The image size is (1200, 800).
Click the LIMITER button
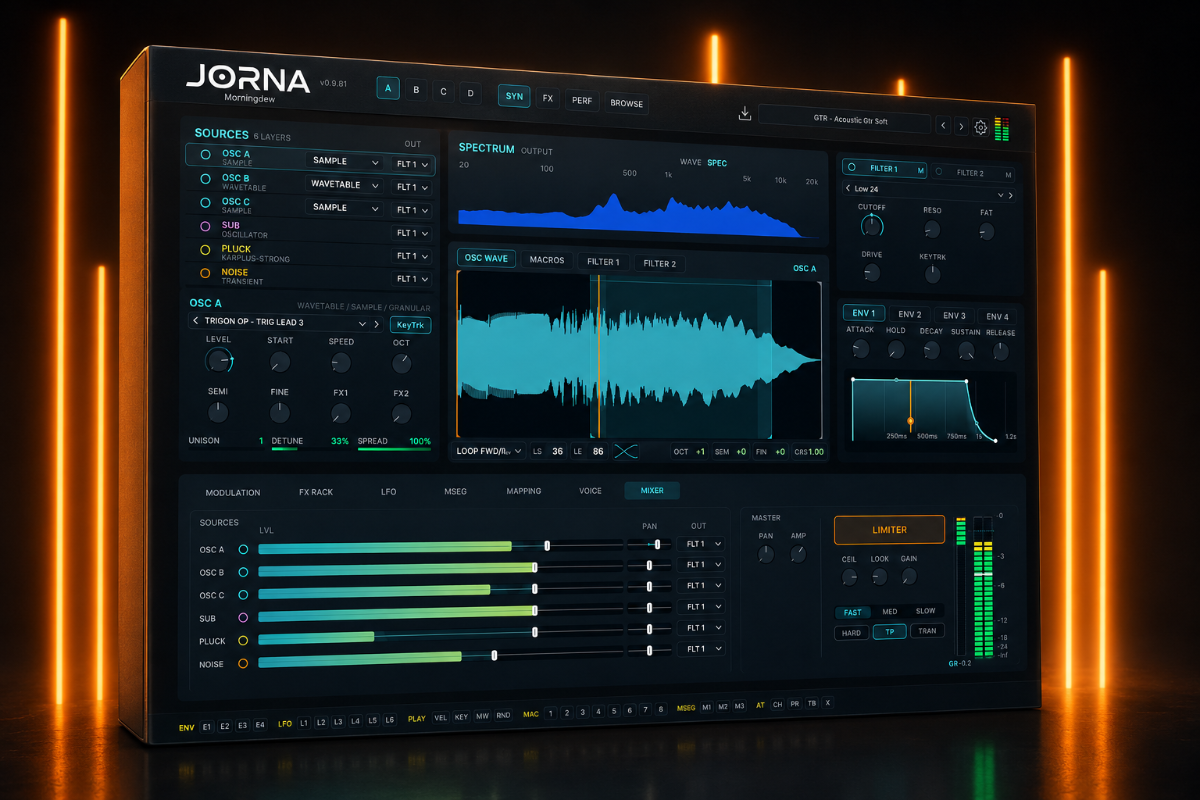[889, 530]
